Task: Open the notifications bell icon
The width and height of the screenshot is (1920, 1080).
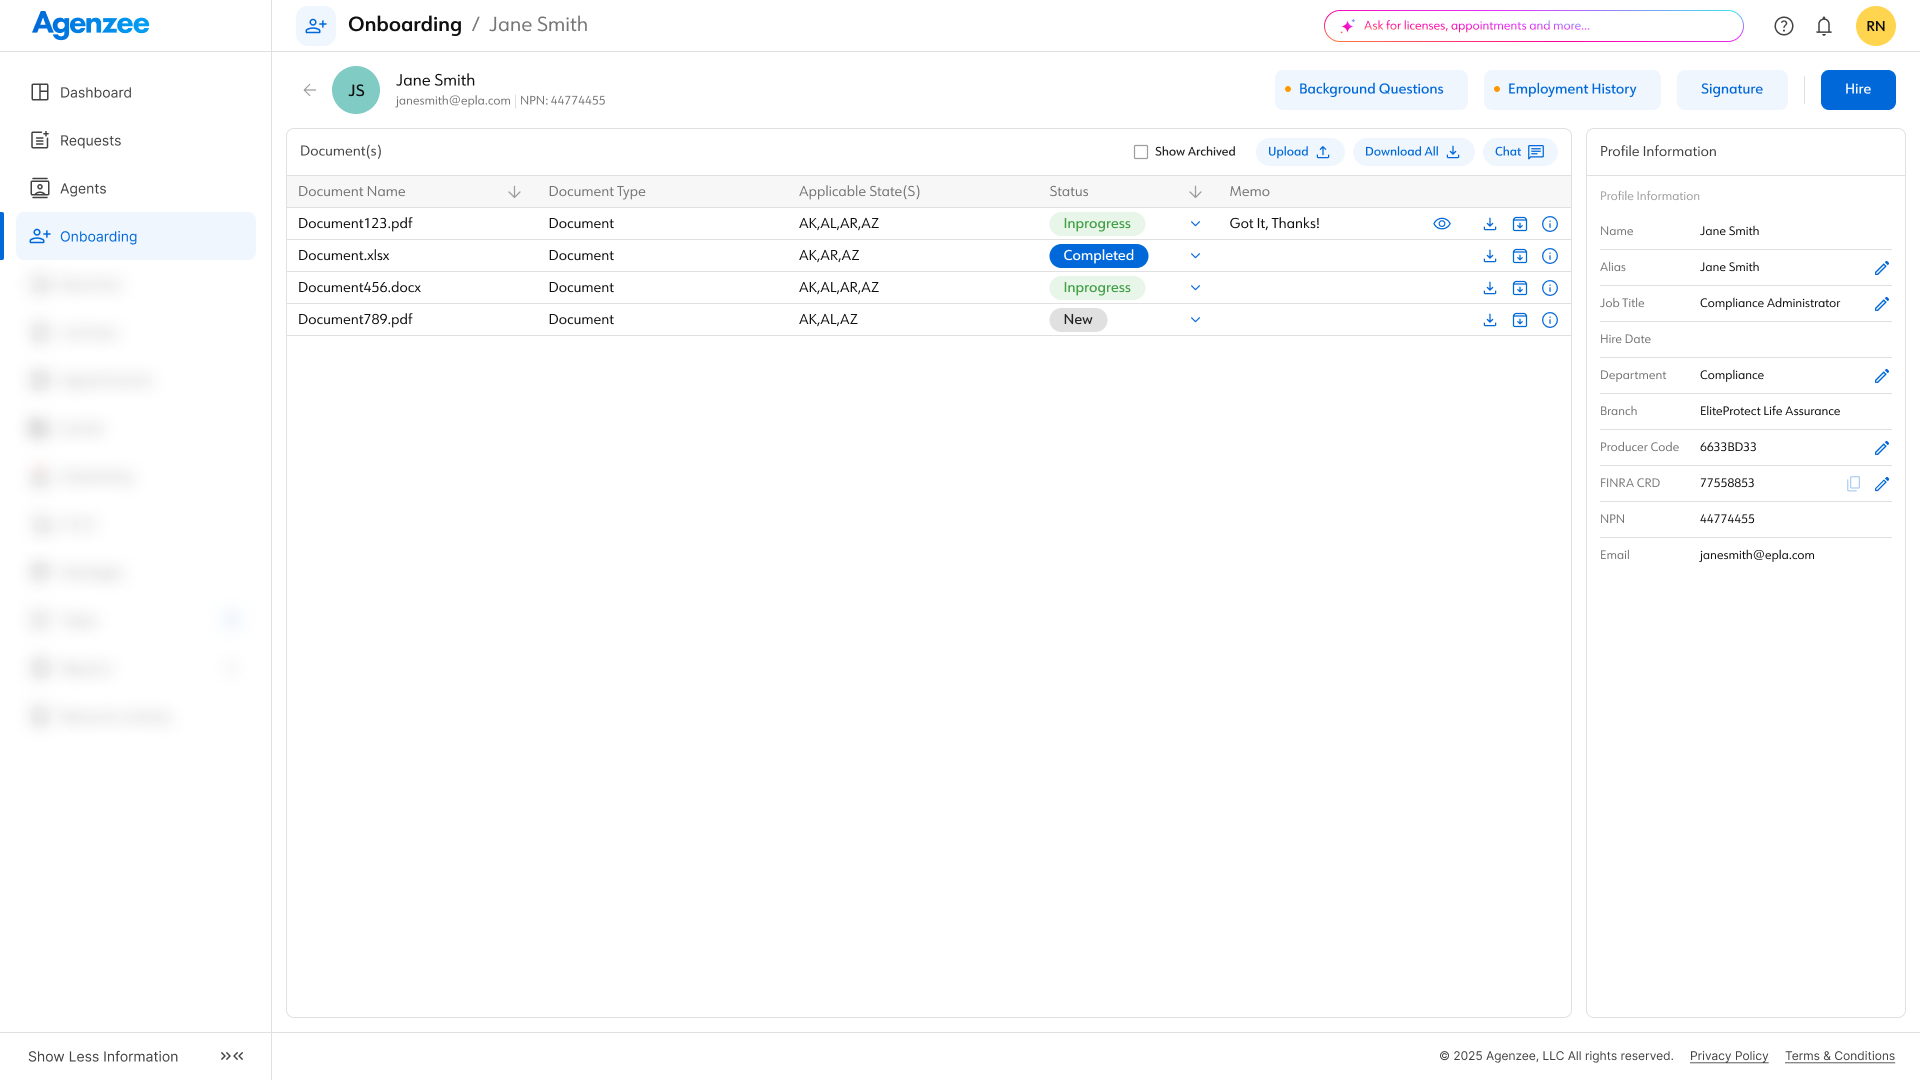Action: (x=1823, y=25)
